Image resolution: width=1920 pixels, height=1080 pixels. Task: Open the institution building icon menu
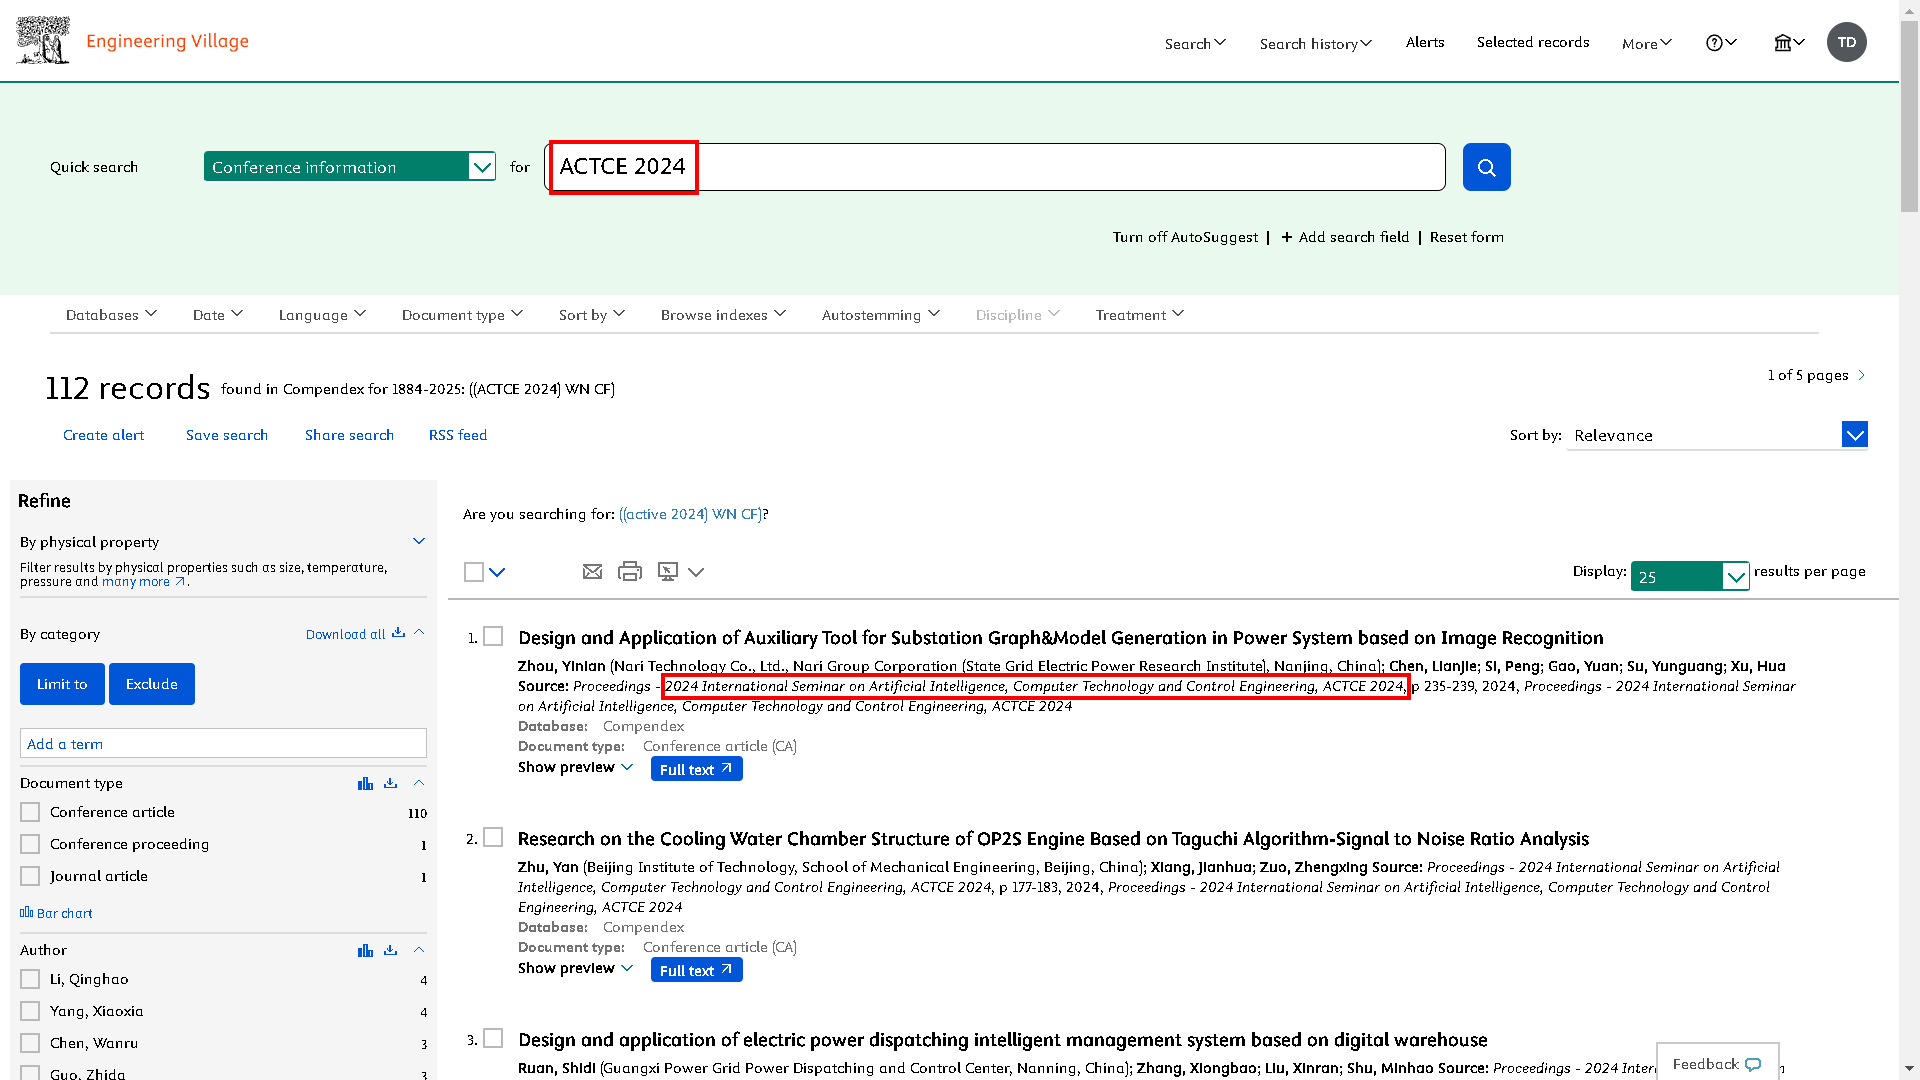coord(1789,43)
